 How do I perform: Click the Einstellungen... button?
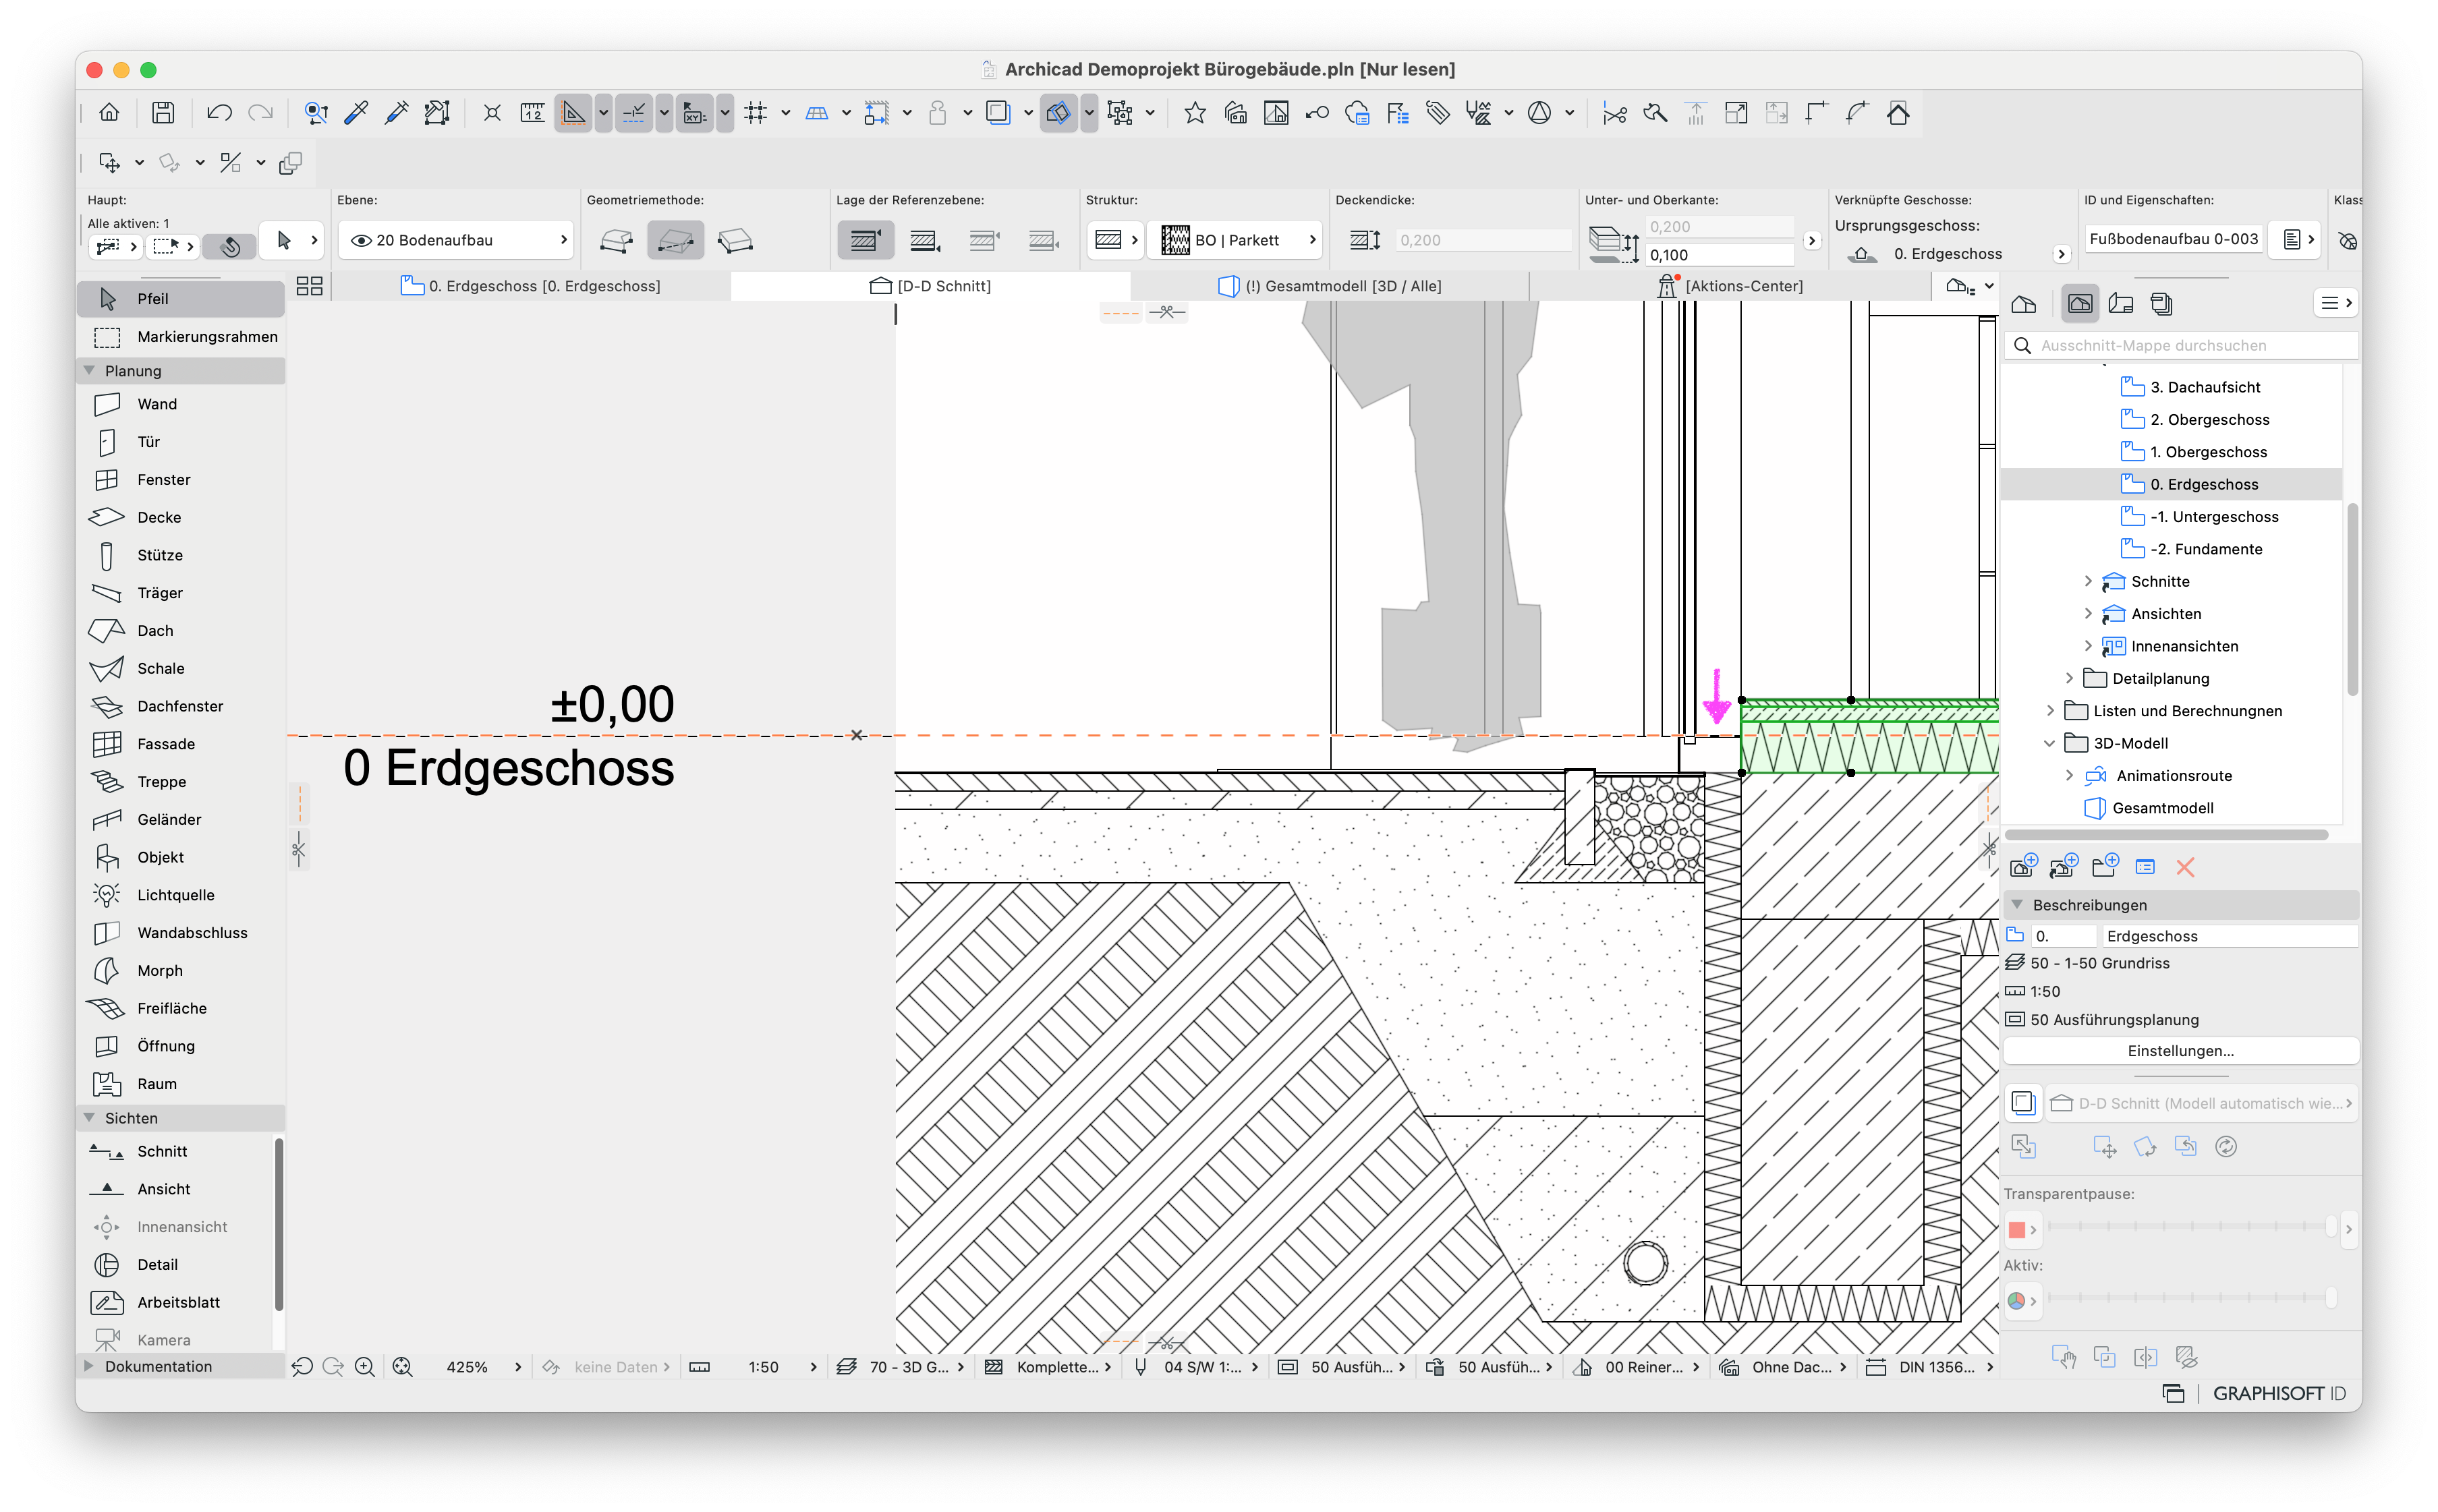coord(2180,1051)
